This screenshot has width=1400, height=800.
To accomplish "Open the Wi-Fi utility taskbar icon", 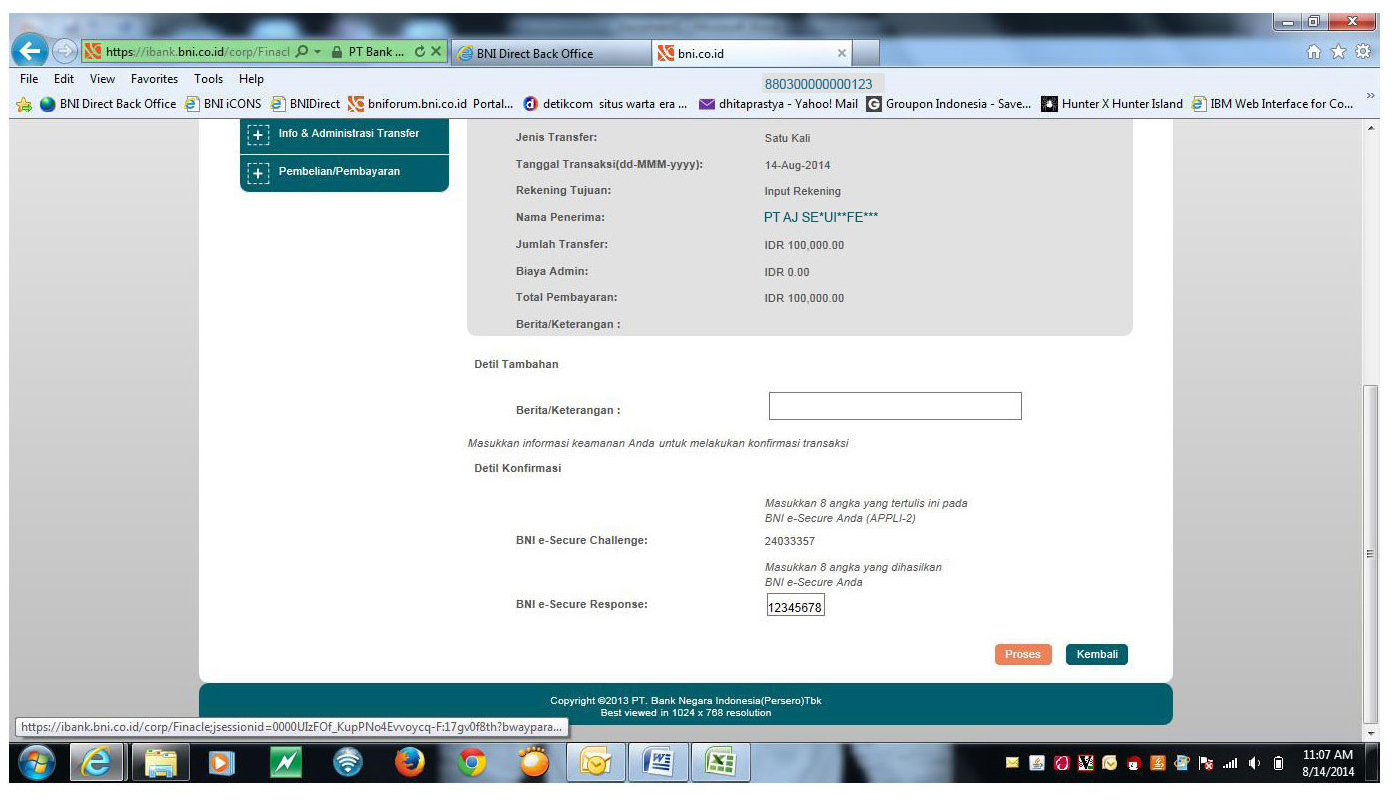I will 348,763.
